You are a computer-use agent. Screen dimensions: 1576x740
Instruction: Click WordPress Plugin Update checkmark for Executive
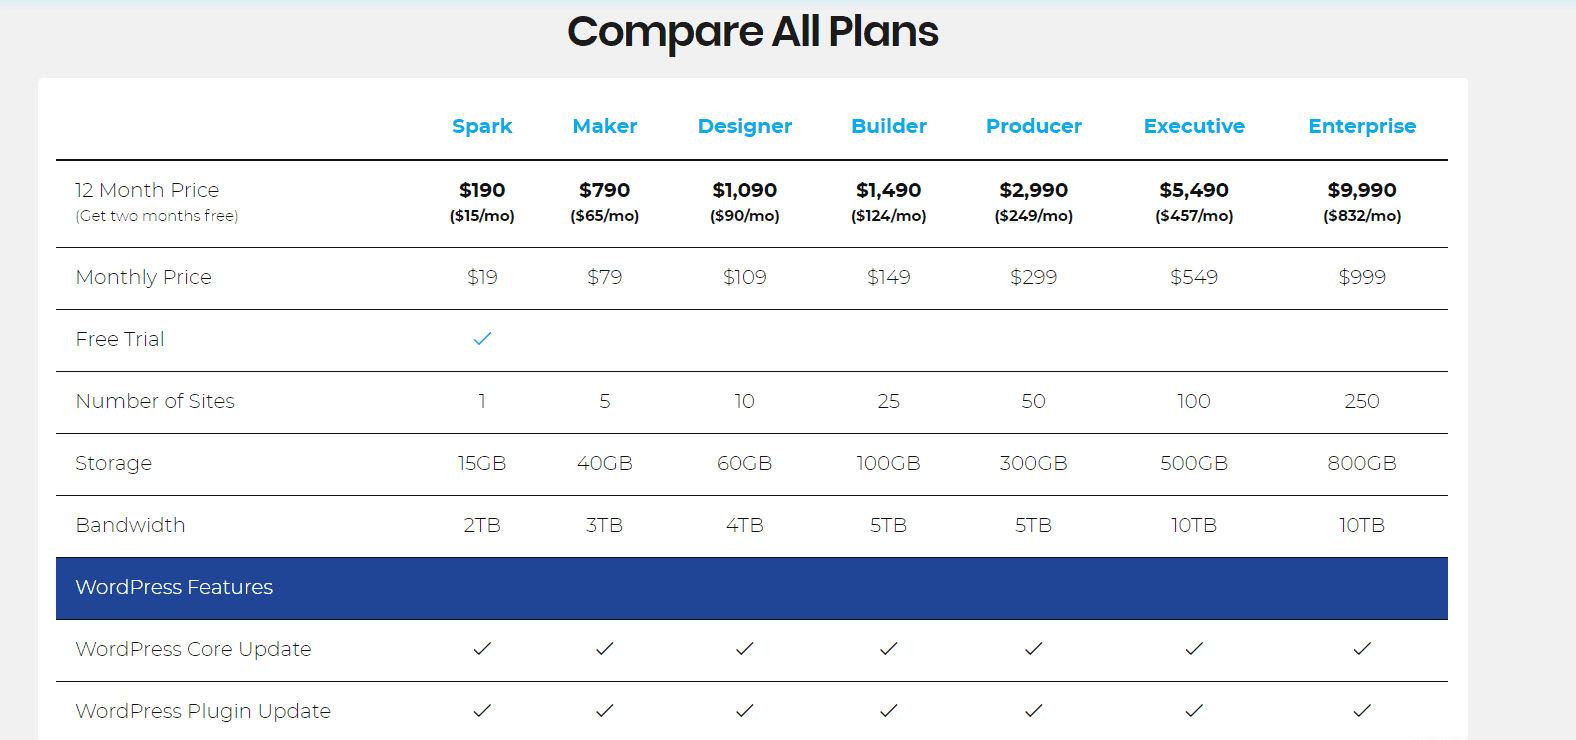pyautogui.click(x=1193, y=711)
